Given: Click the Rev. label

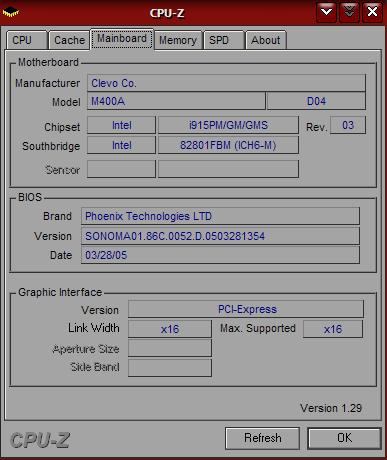Looking at the screenshot, I should [x=317, y=127].
